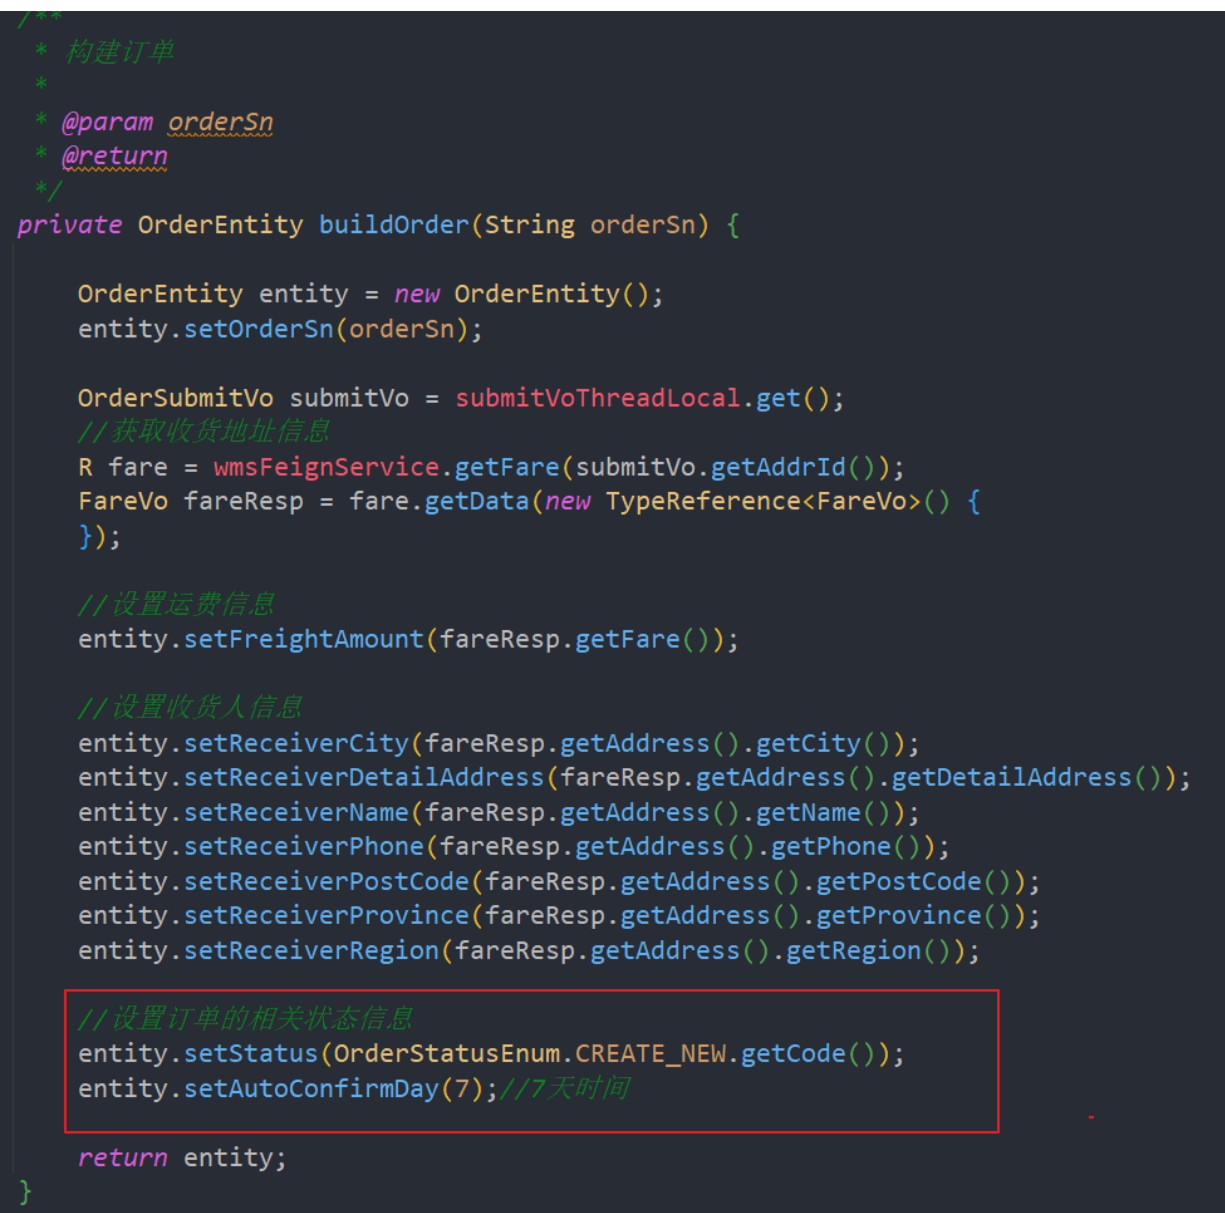This screenshot has width=1225, height=1213.
Task: Click setReceiverRegion method call
Action: click(311, 950)
